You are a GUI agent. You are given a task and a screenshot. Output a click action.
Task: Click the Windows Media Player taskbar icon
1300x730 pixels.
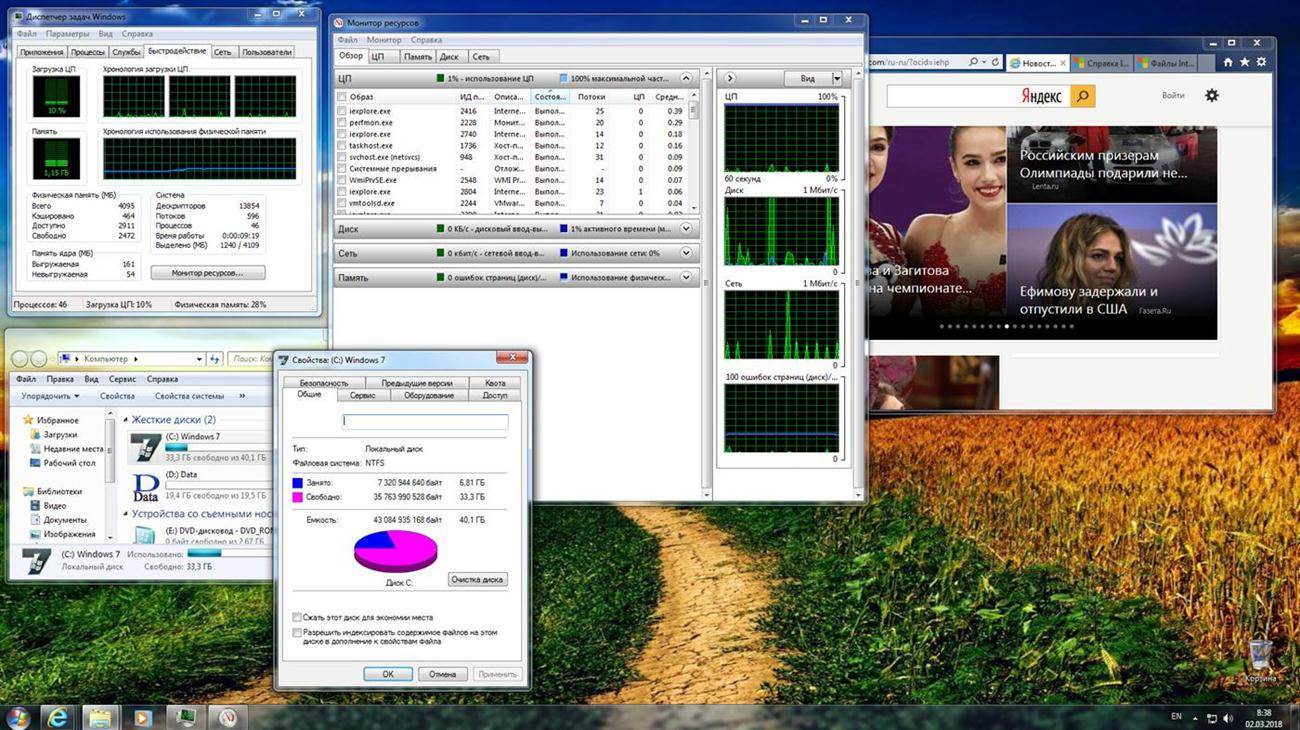tap(142, 717)
